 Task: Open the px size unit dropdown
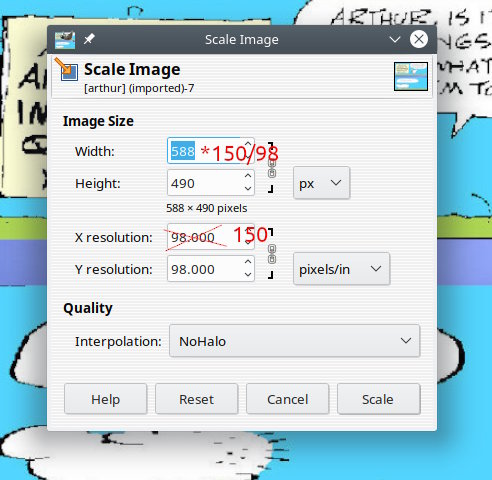click(321, 183)
